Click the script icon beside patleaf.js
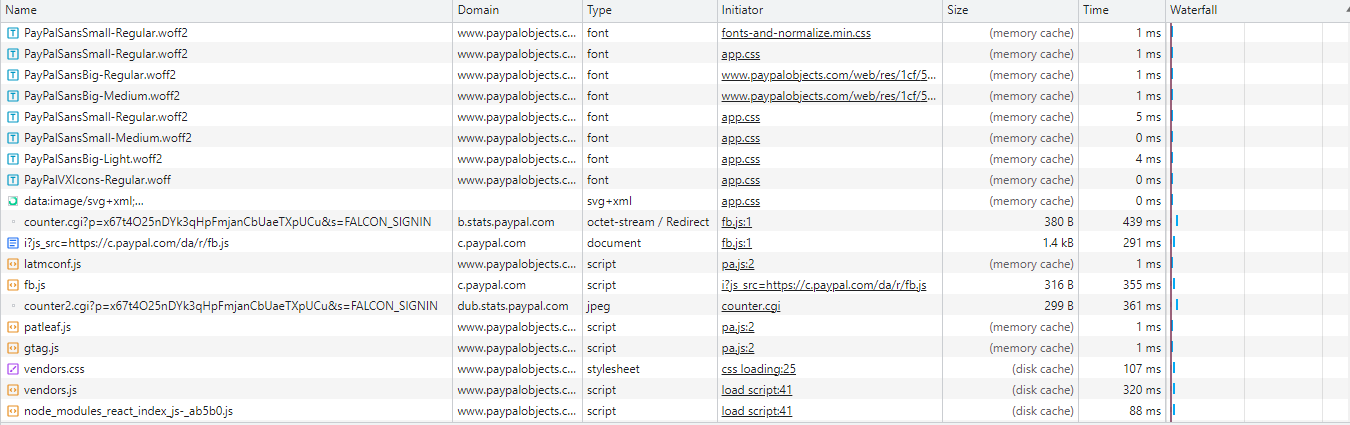1350x425 pixels. click(13, 327)
